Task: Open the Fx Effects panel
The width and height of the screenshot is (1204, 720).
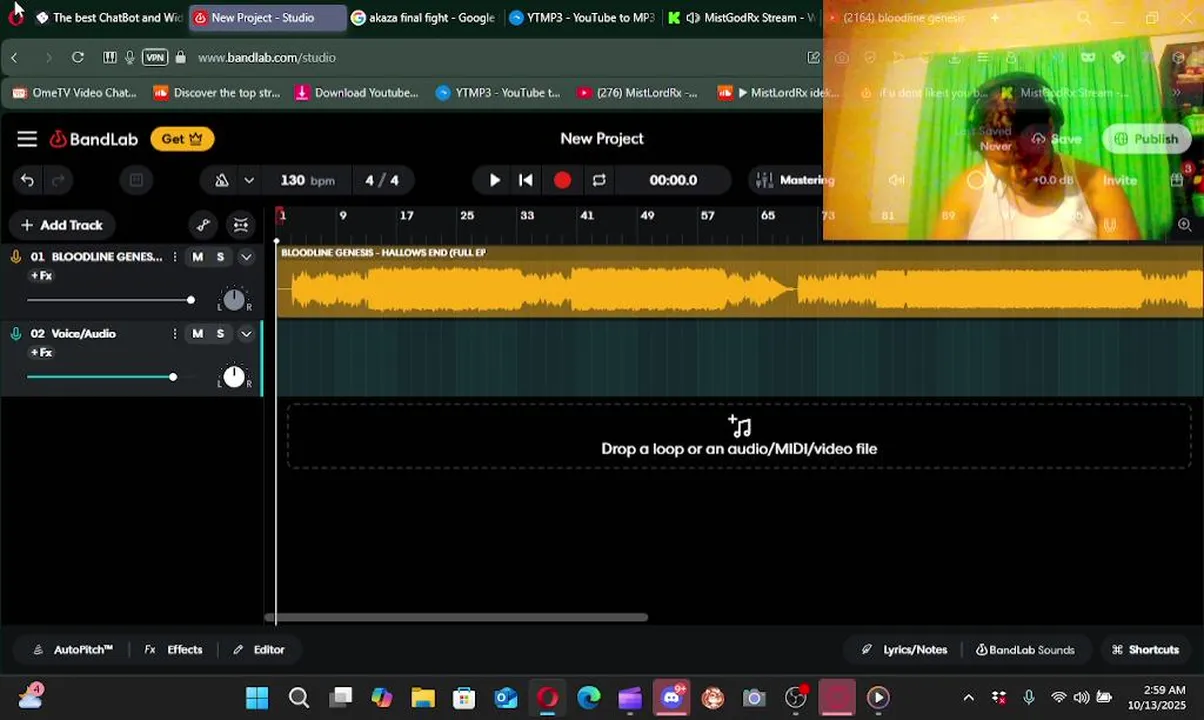Action: point(173,650)
